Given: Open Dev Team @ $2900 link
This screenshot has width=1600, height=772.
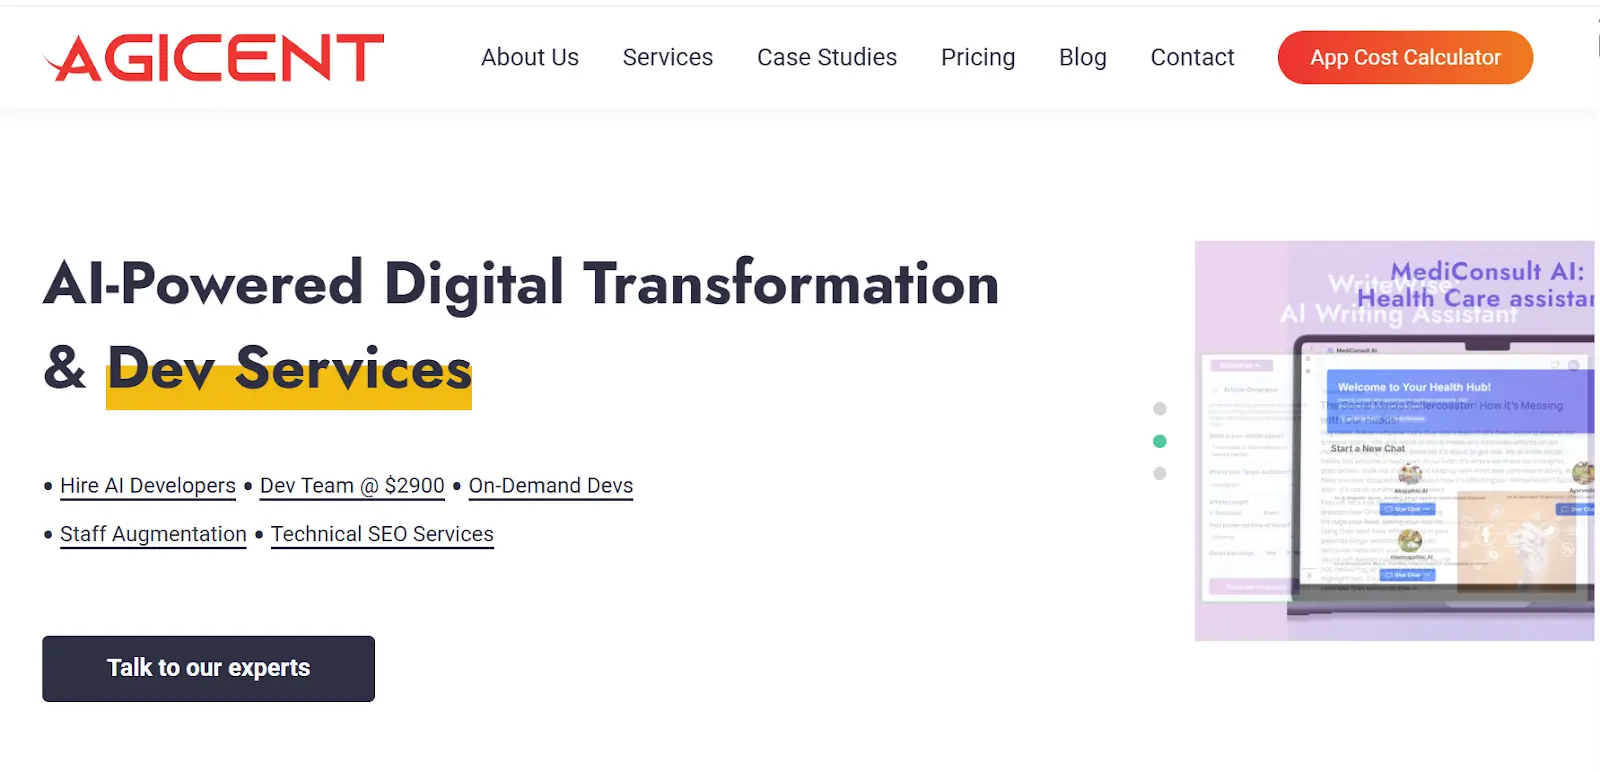Looking at the screenshot, I should 352,486.
